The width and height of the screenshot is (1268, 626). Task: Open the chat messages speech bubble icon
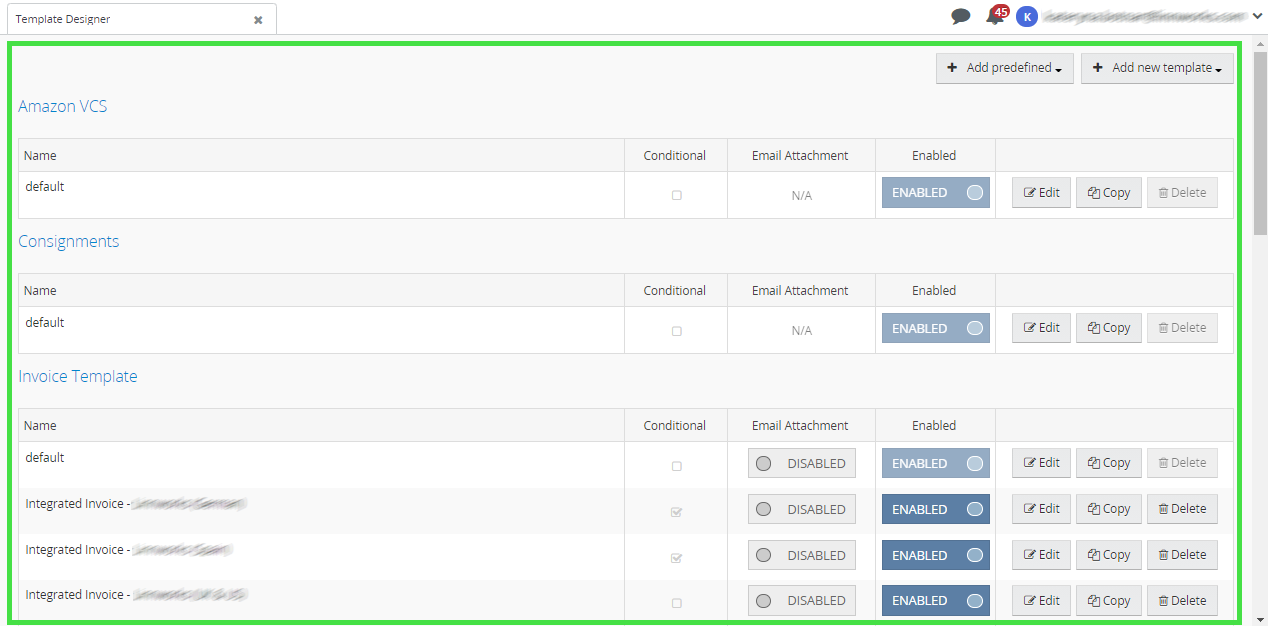click(x=961, y=16)
